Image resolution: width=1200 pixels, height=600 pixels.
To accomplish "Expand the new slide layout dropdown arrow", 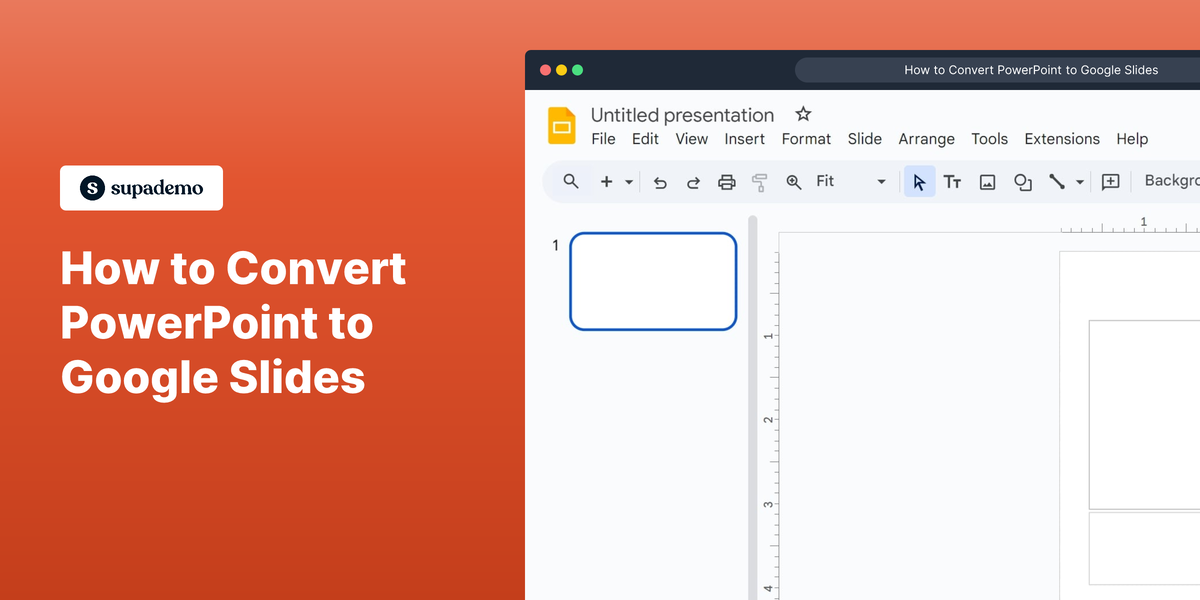I will [x=629, y=182].
